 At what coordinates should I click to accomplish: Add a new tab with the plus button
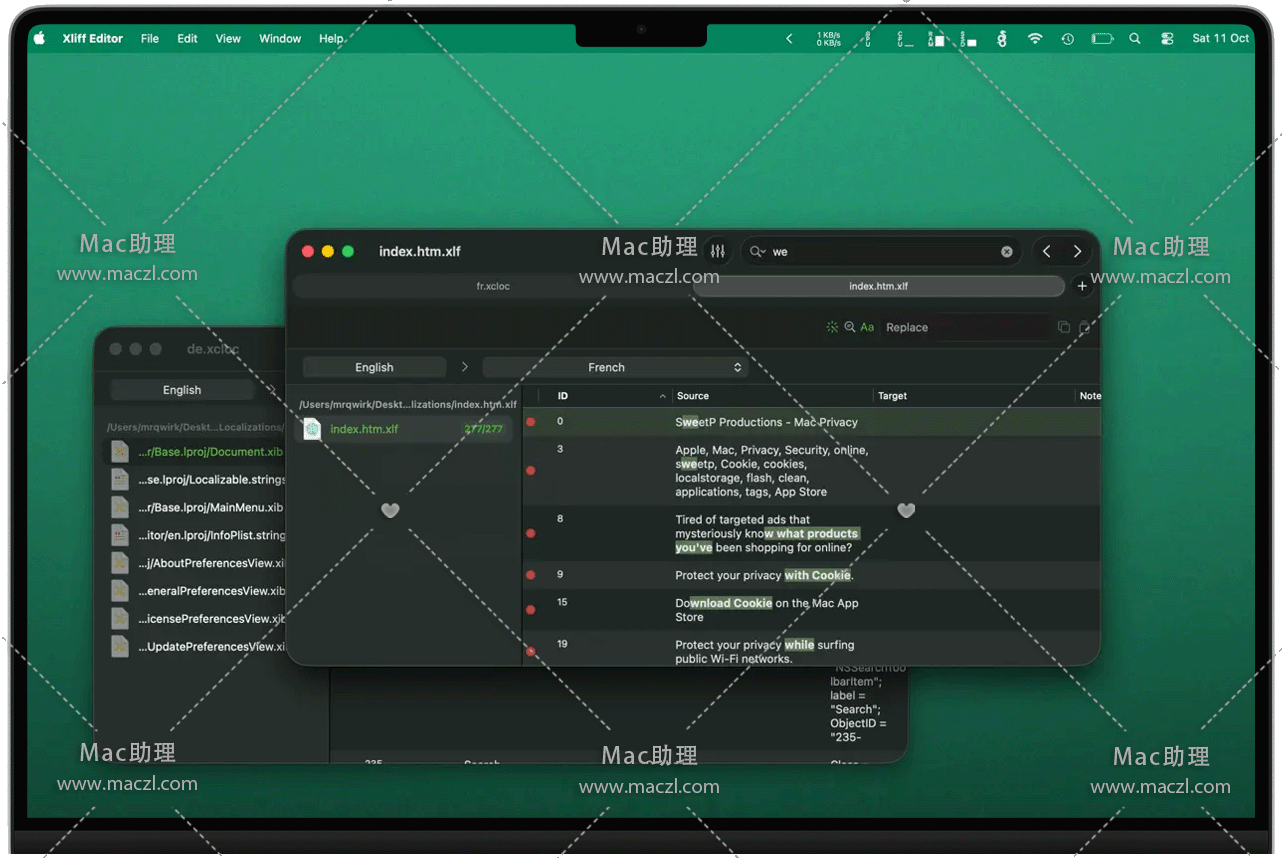tap(1082, 286)
